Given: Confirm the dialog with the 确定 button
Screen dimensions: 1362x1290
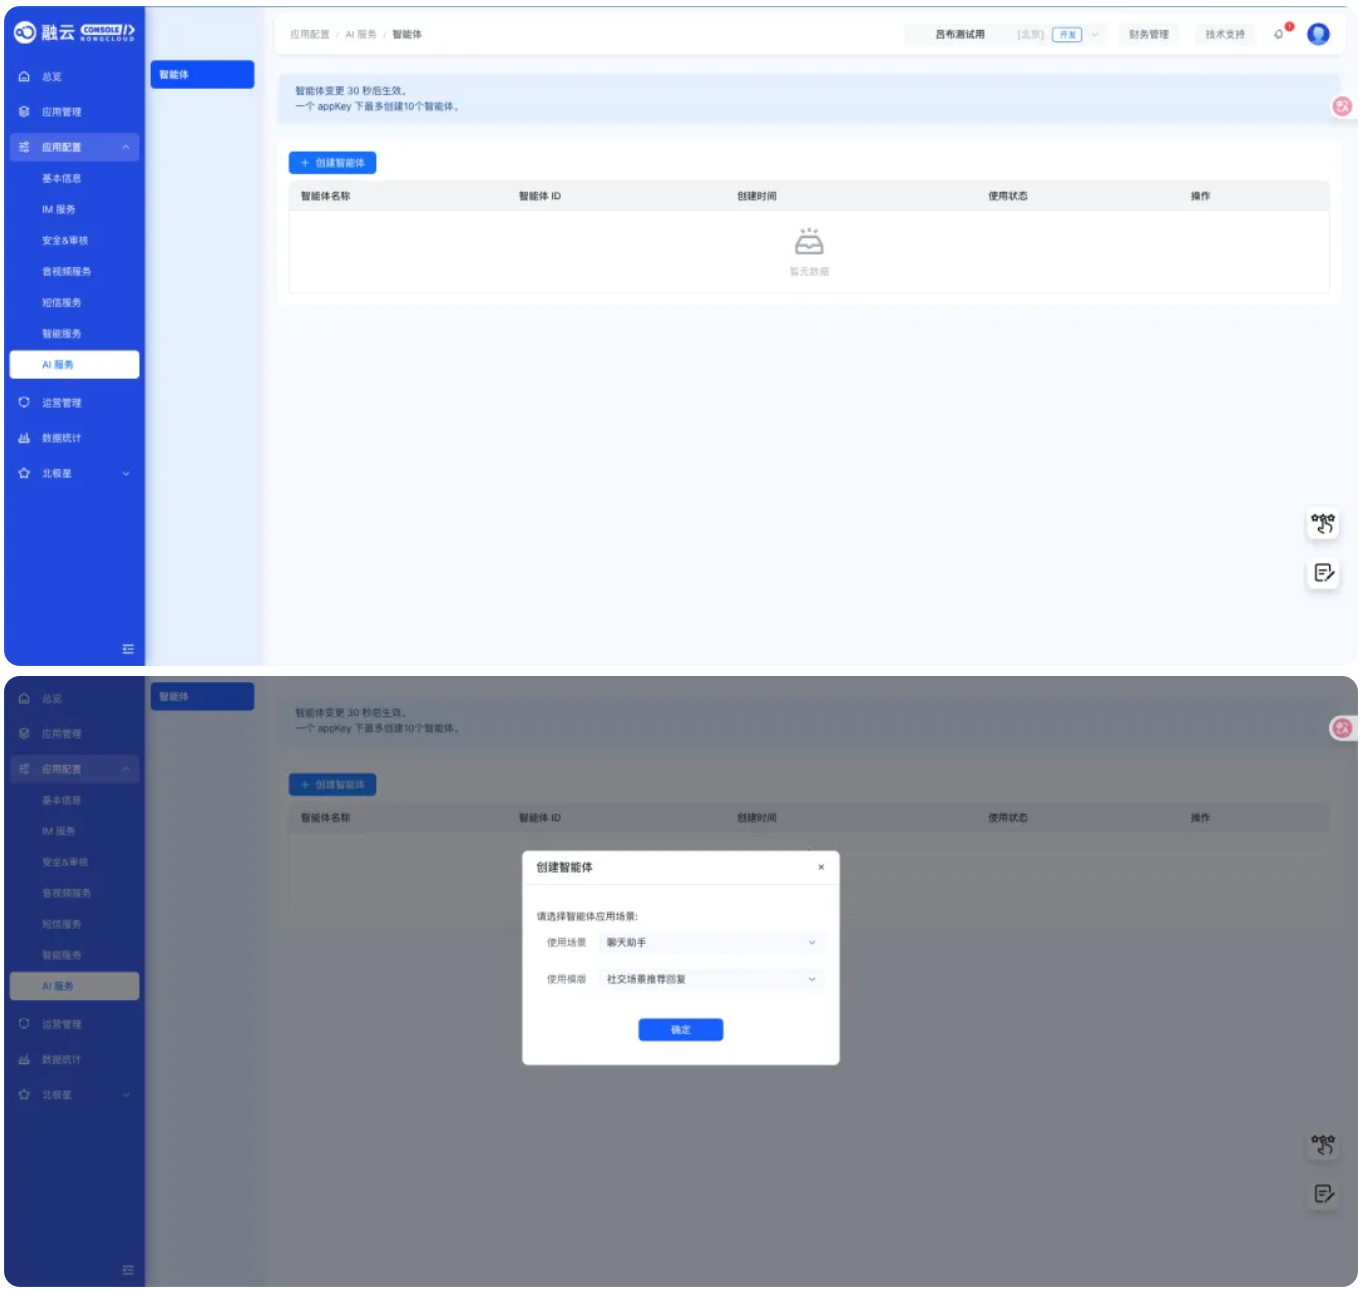Looking at the screenshot, I should coord(681,1030).
